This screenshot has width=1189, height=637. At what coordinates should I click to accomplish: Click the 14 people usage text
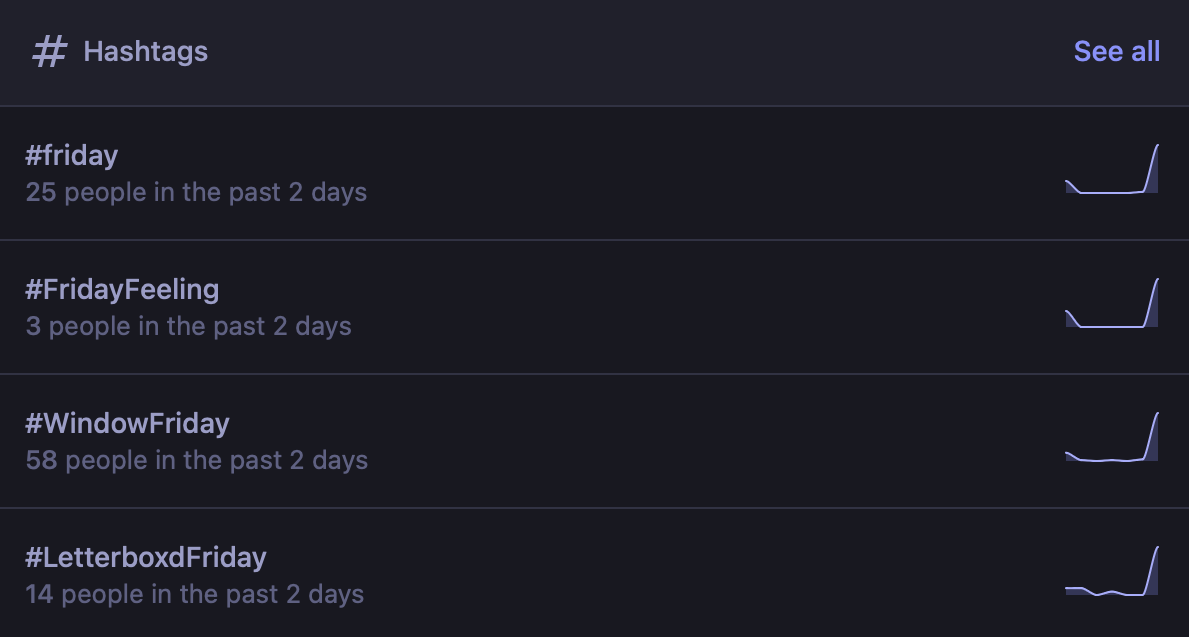tap(194, 594)
